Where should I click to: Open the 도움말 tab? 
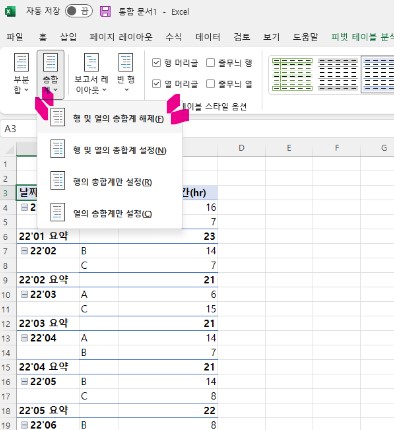(x=305, y=36)
